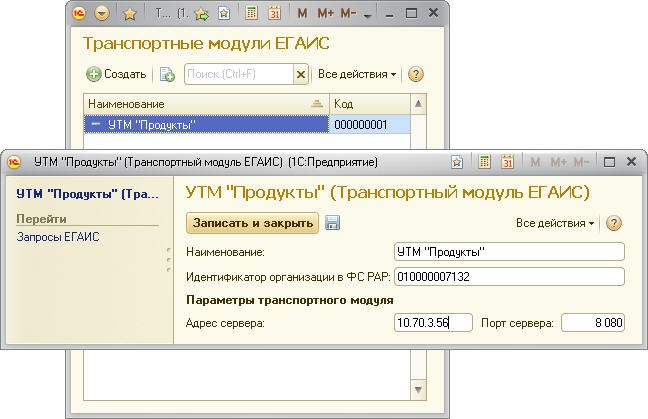The height and width of the screenshot is (419, 648).
Task: Open help in the list window
Action: (x=416, y=74)
